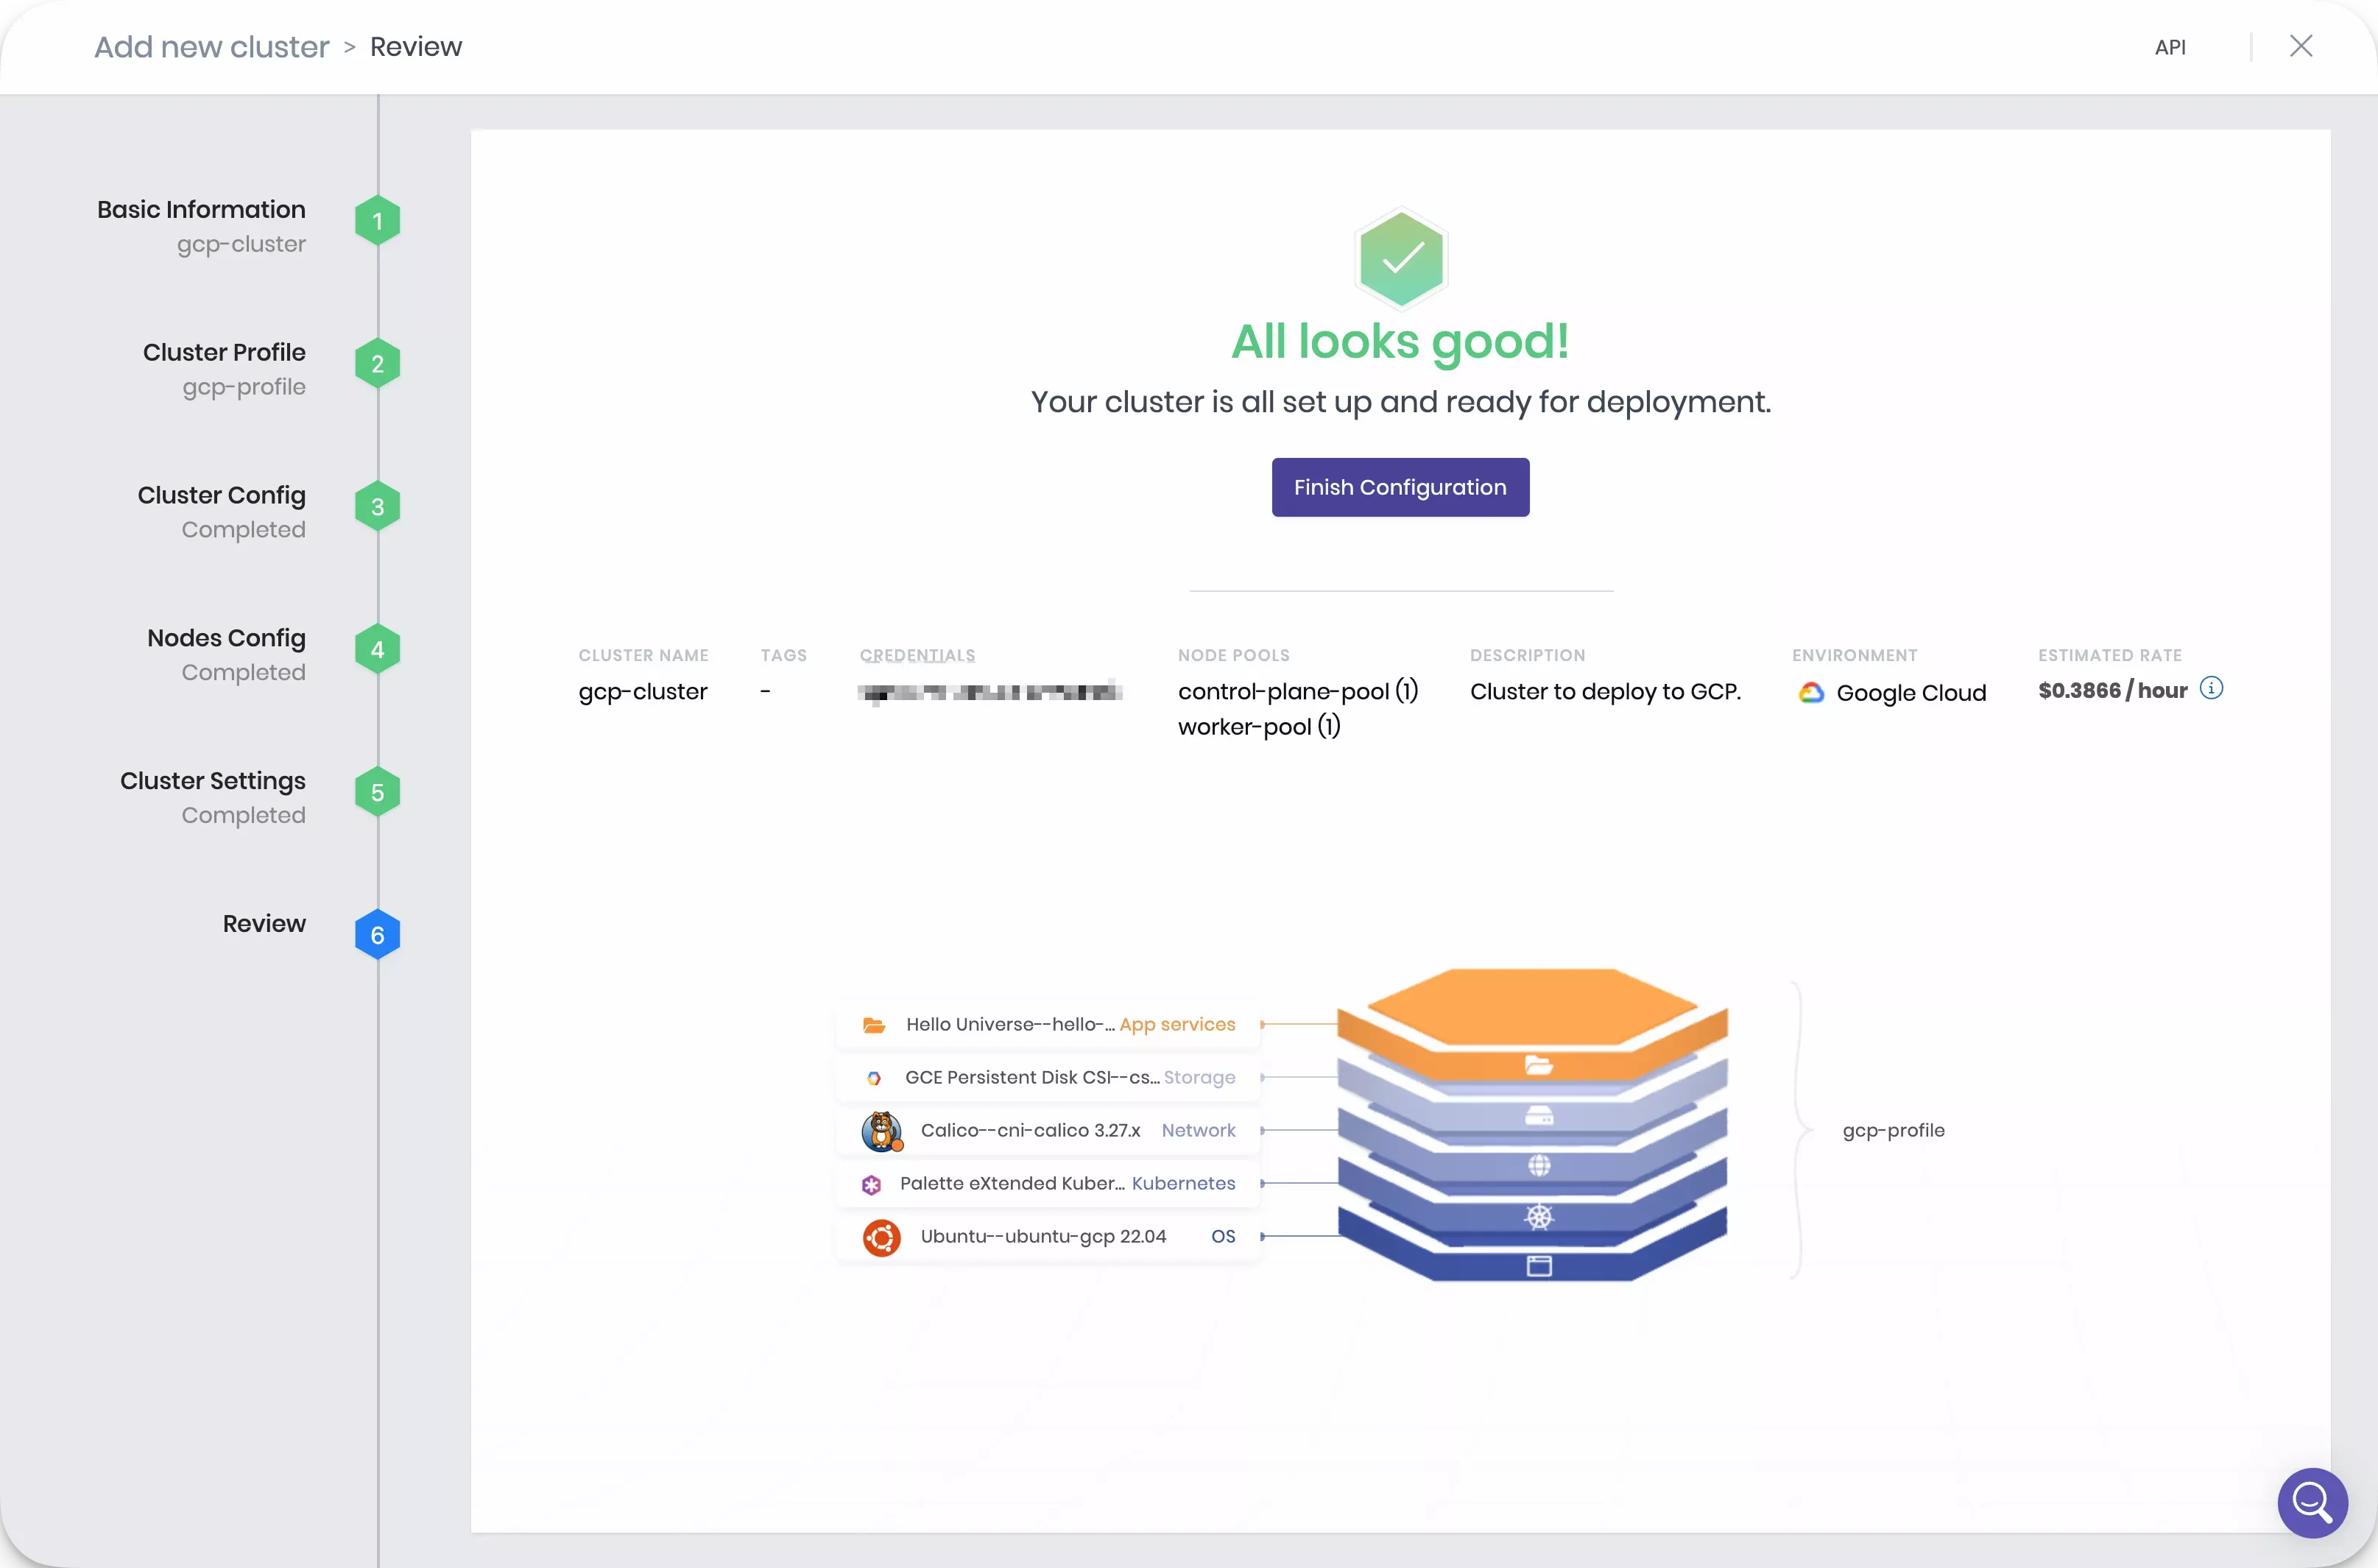Return to the Cluster Config step
This screenshot has height=1568, width=2378.
coord(377,506)
